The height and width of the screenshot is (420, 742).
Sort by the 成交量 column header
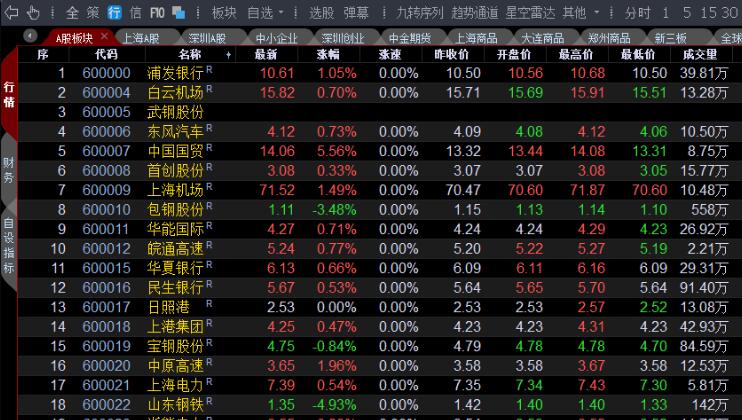coord(700,54)
